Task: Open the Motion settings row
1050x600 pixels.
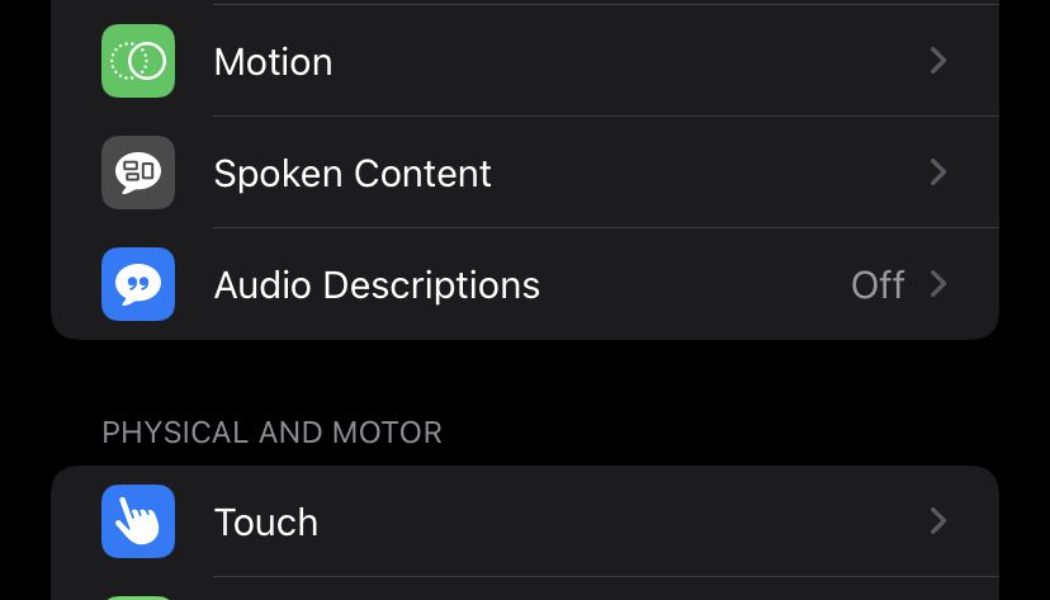Action: (500, 61)
